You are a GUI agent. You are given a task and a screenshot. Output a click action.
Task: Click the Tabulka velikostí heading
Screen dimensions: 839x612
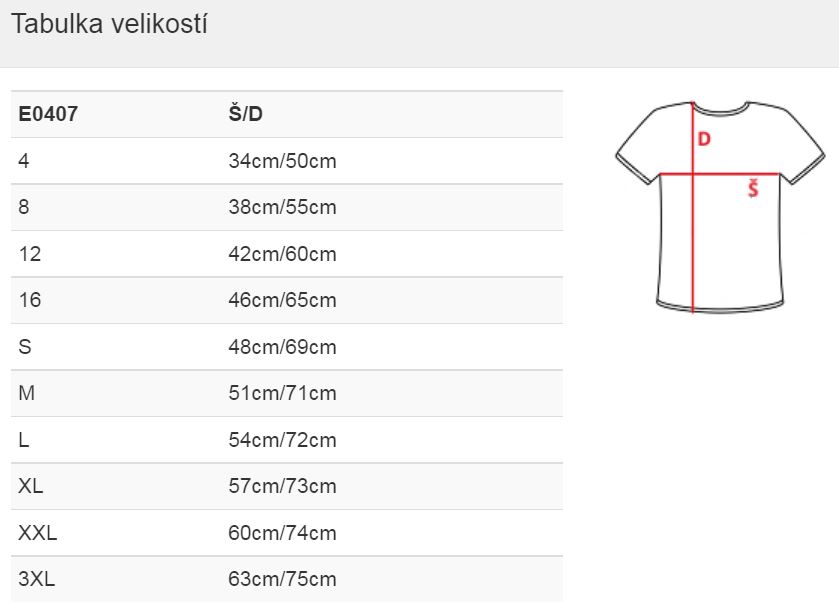109,24
